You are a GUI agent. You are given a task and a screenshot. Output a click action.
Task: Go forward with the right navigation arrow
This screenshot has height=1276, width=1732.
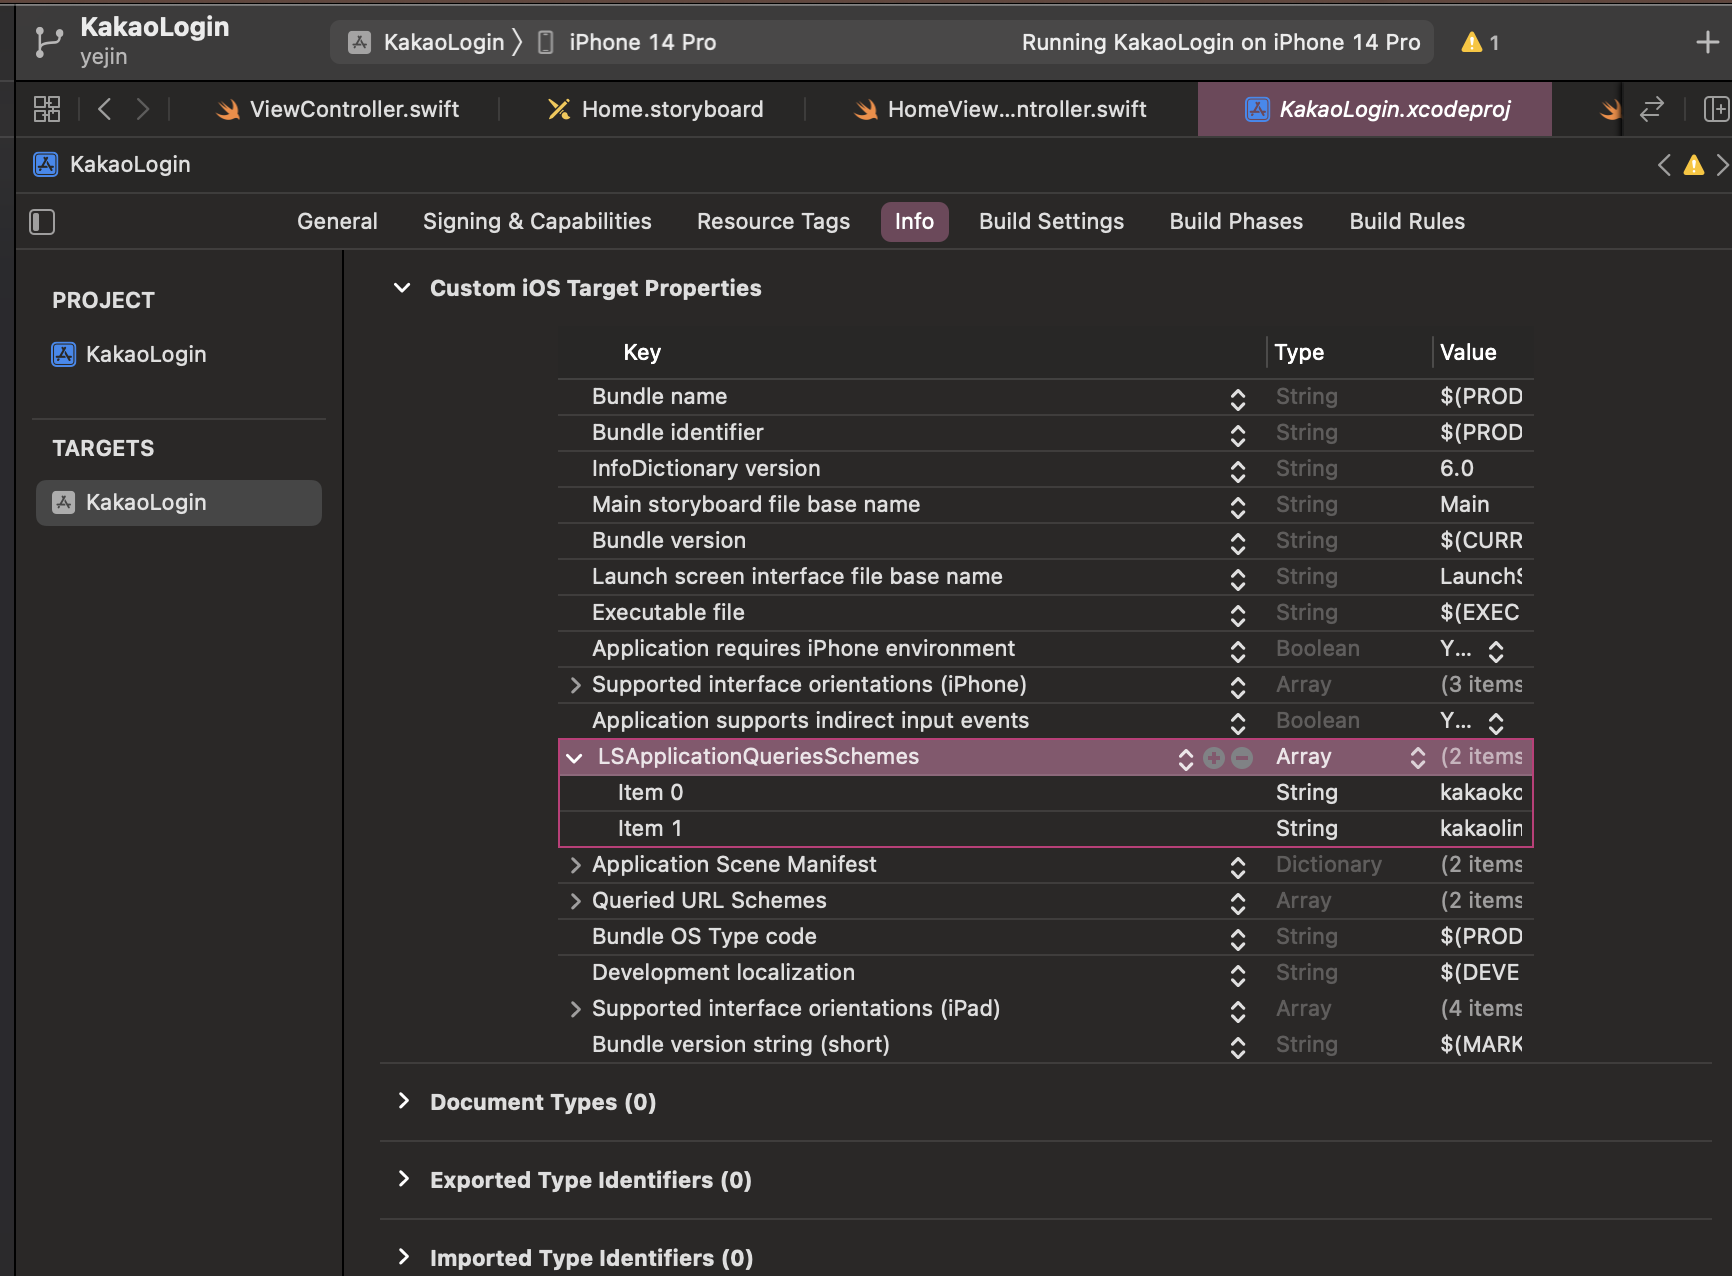[x=143, y=109]
